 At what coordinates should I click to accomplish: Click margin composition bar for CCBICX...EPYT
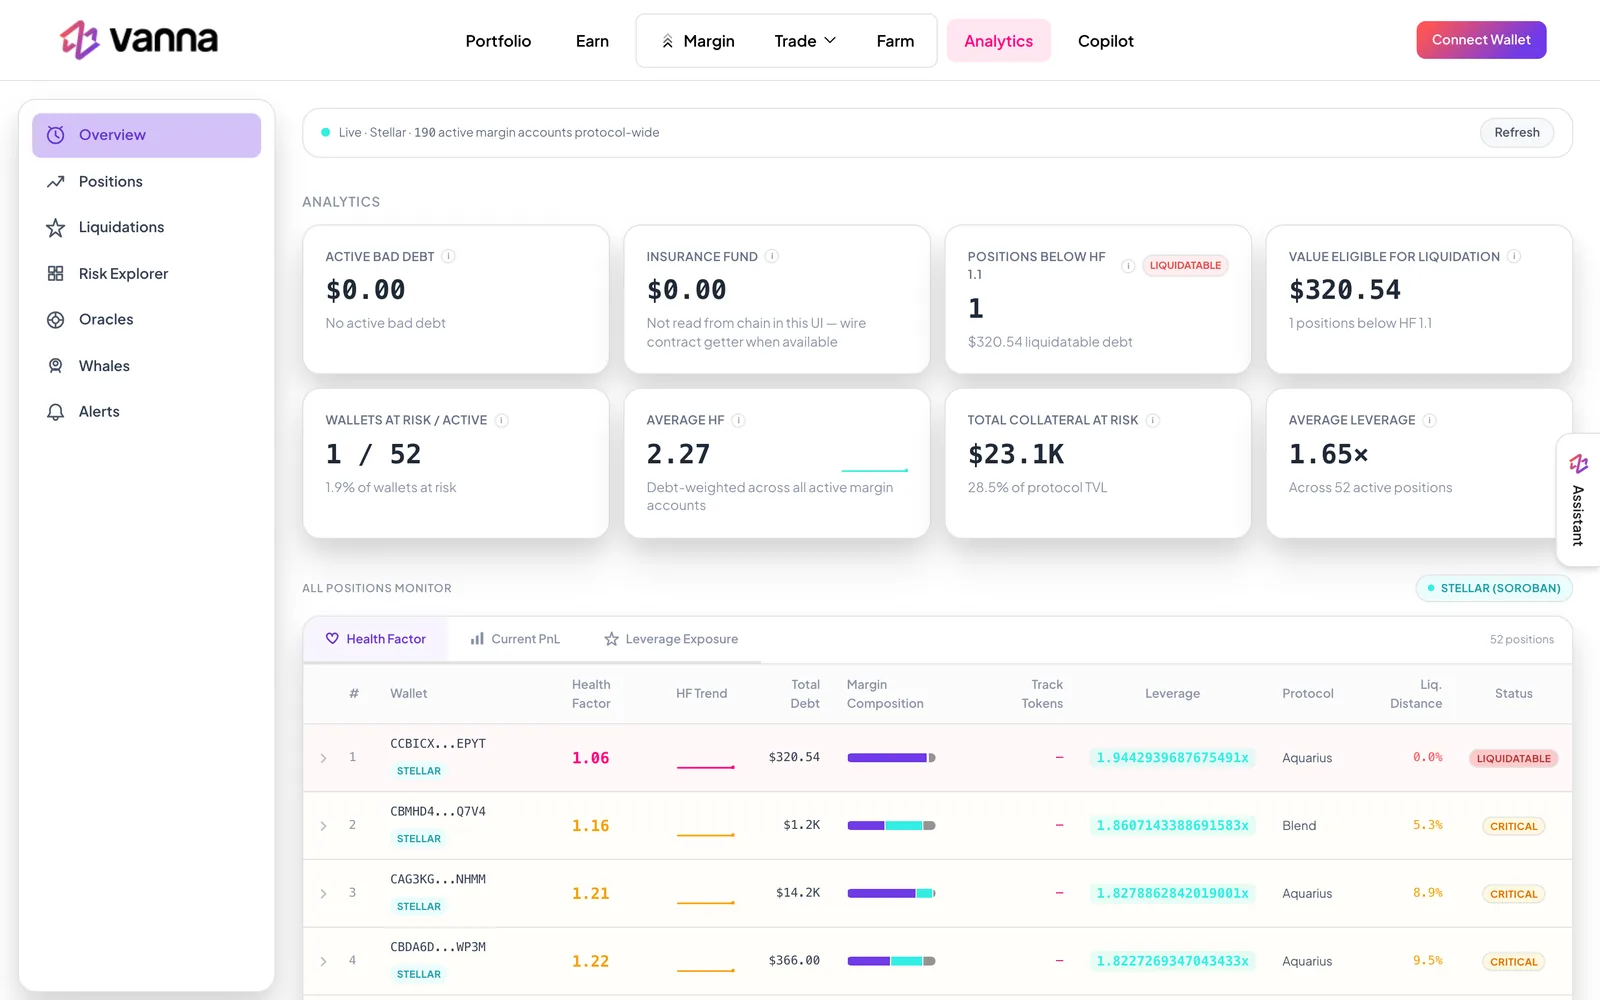pyautogui.click(x=891, y=758)
